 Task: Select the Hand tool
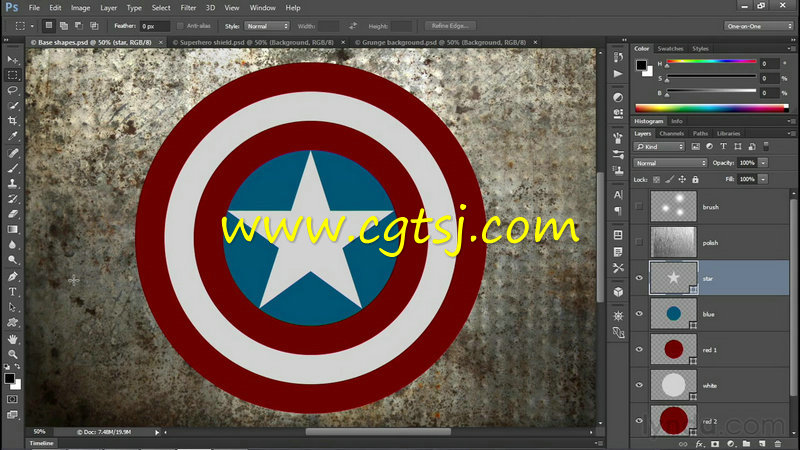click(x=13, y=339)
